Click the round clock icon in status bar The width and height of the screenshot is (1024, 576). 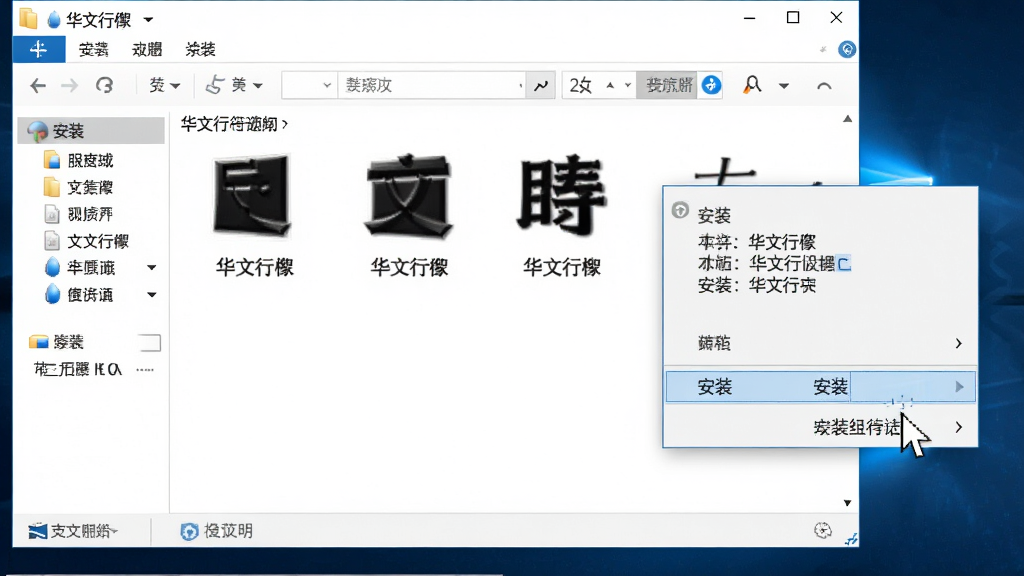click(823, 530)
